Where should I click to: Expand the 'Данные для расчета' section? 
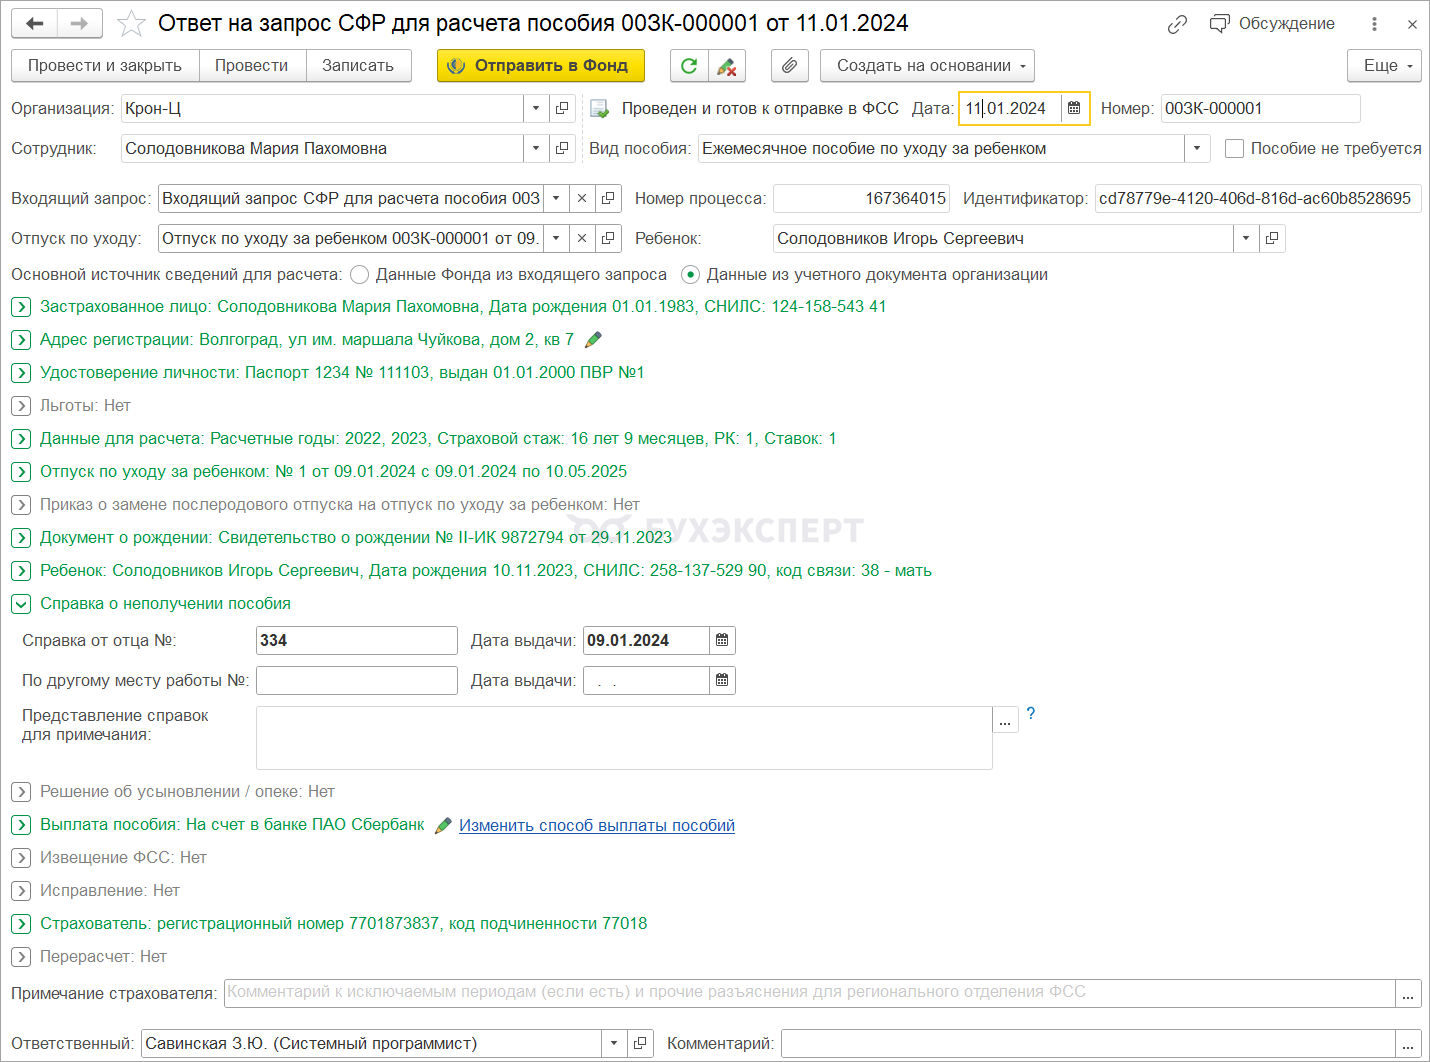21,439
